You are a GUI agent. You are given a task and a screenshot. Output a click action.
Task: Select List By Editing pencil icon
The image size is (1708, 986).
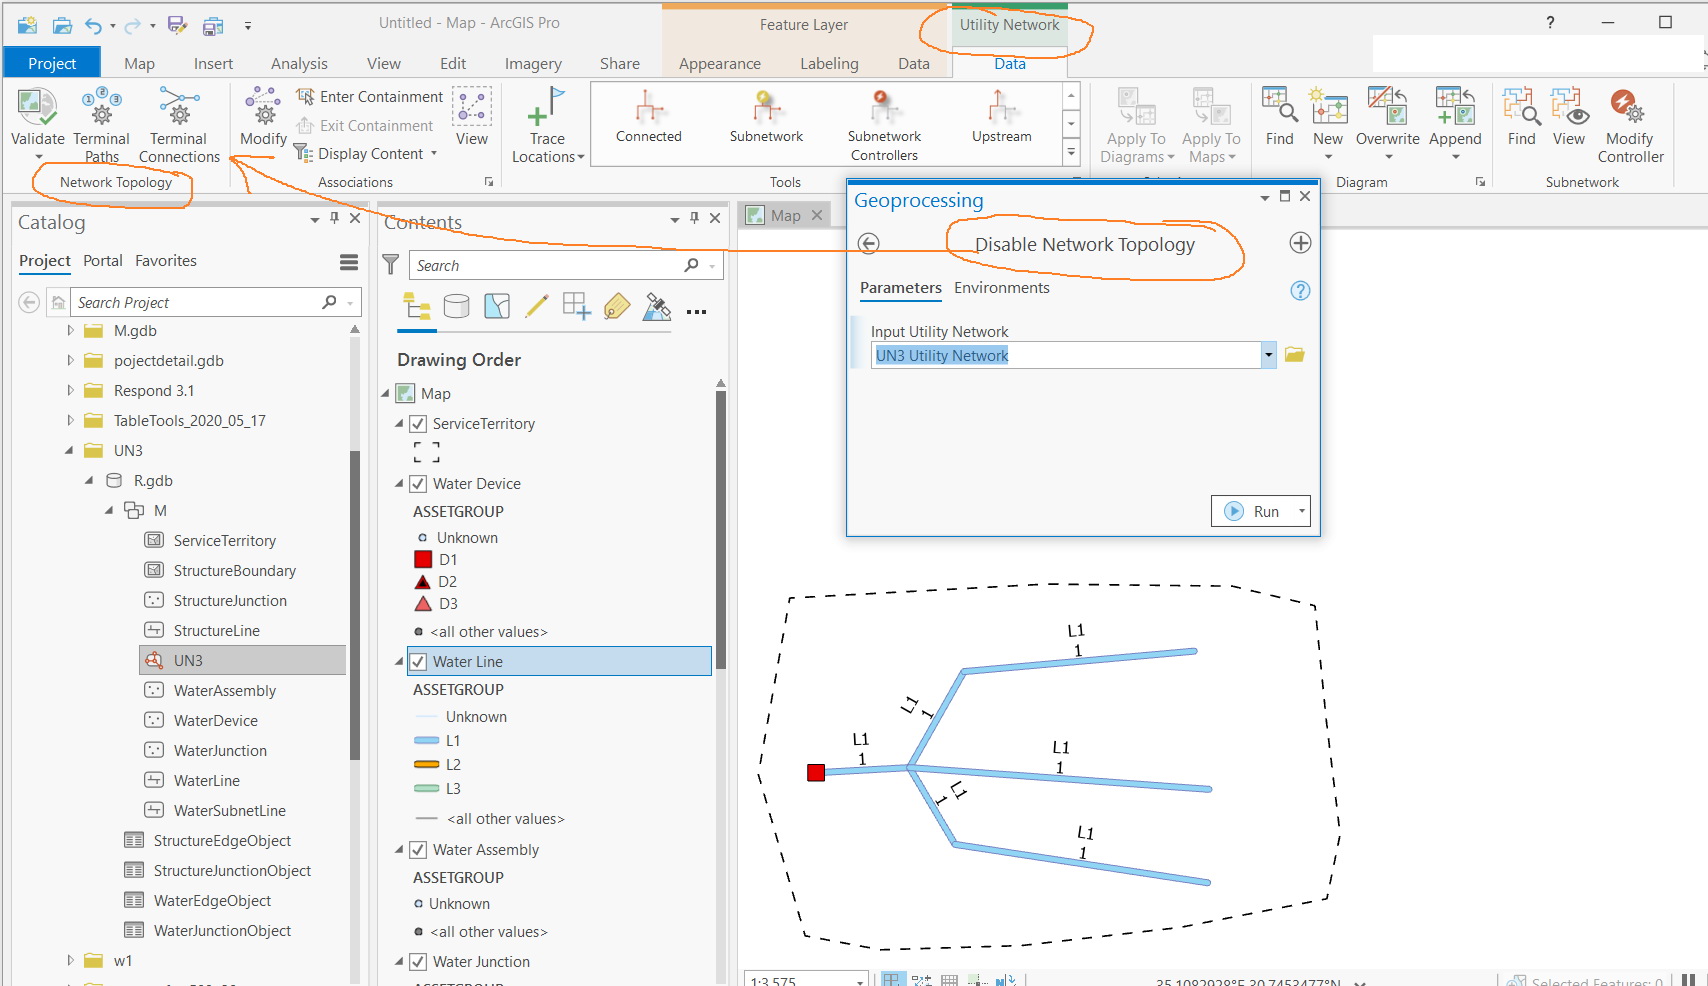pyautogui.click(x=537, y=306)
